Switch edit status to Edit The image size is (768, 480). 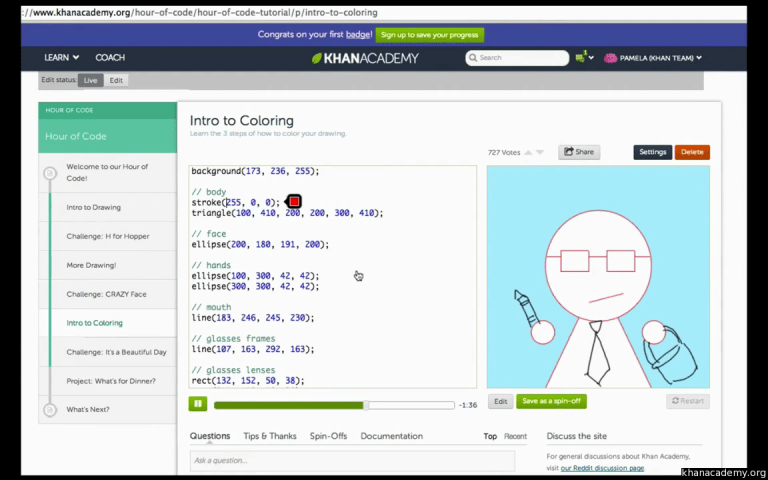pyautogui.click(x=116, y=80)
